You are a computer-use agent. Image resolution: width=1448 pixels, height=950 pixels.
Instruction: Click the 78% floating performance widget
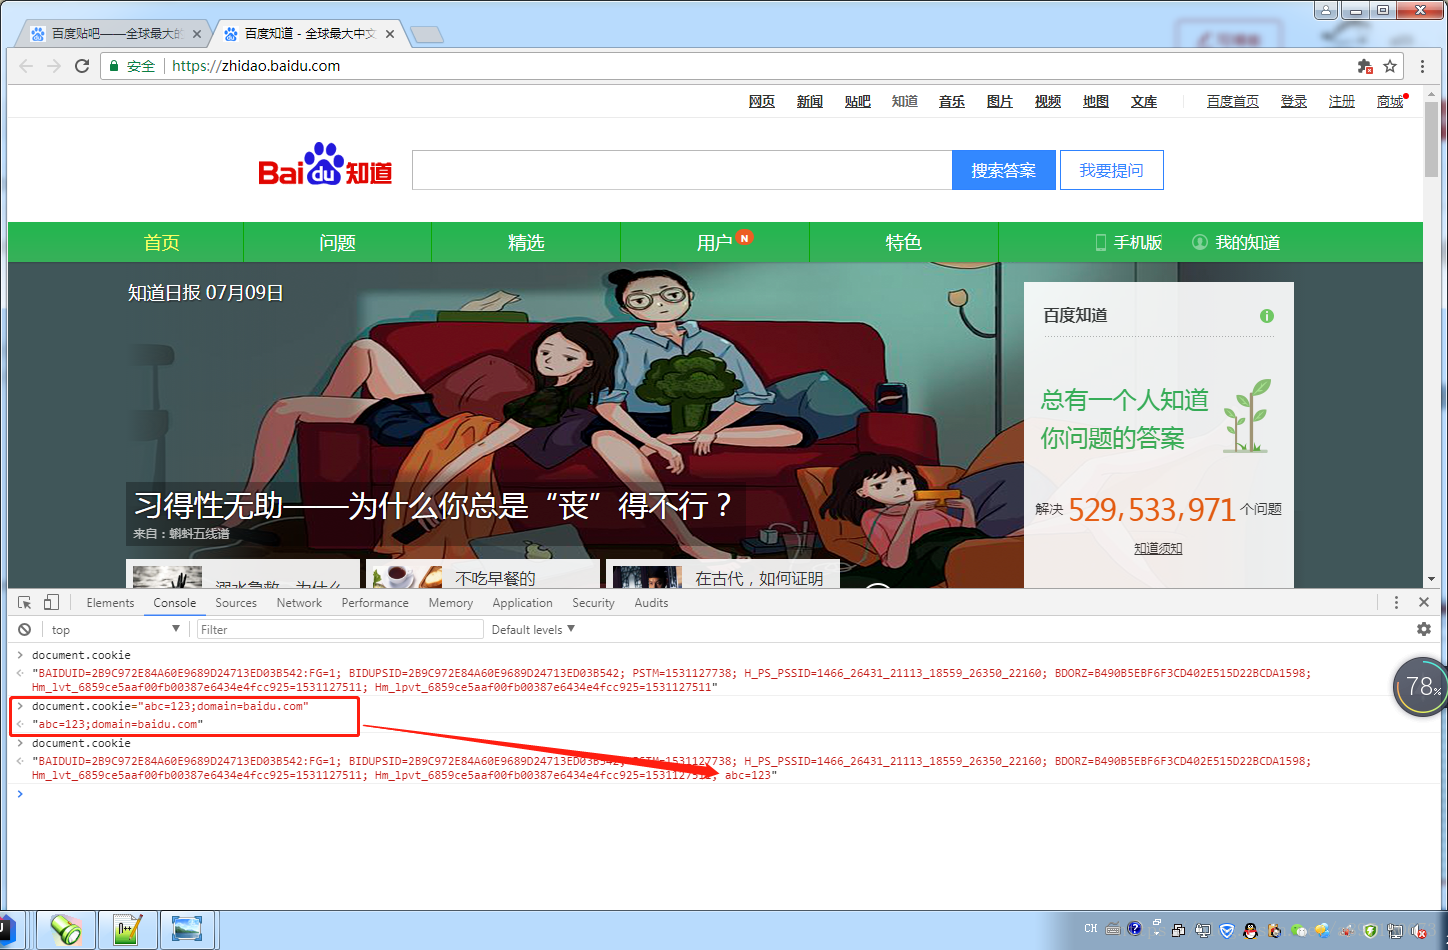click(x=1420, y=686)
